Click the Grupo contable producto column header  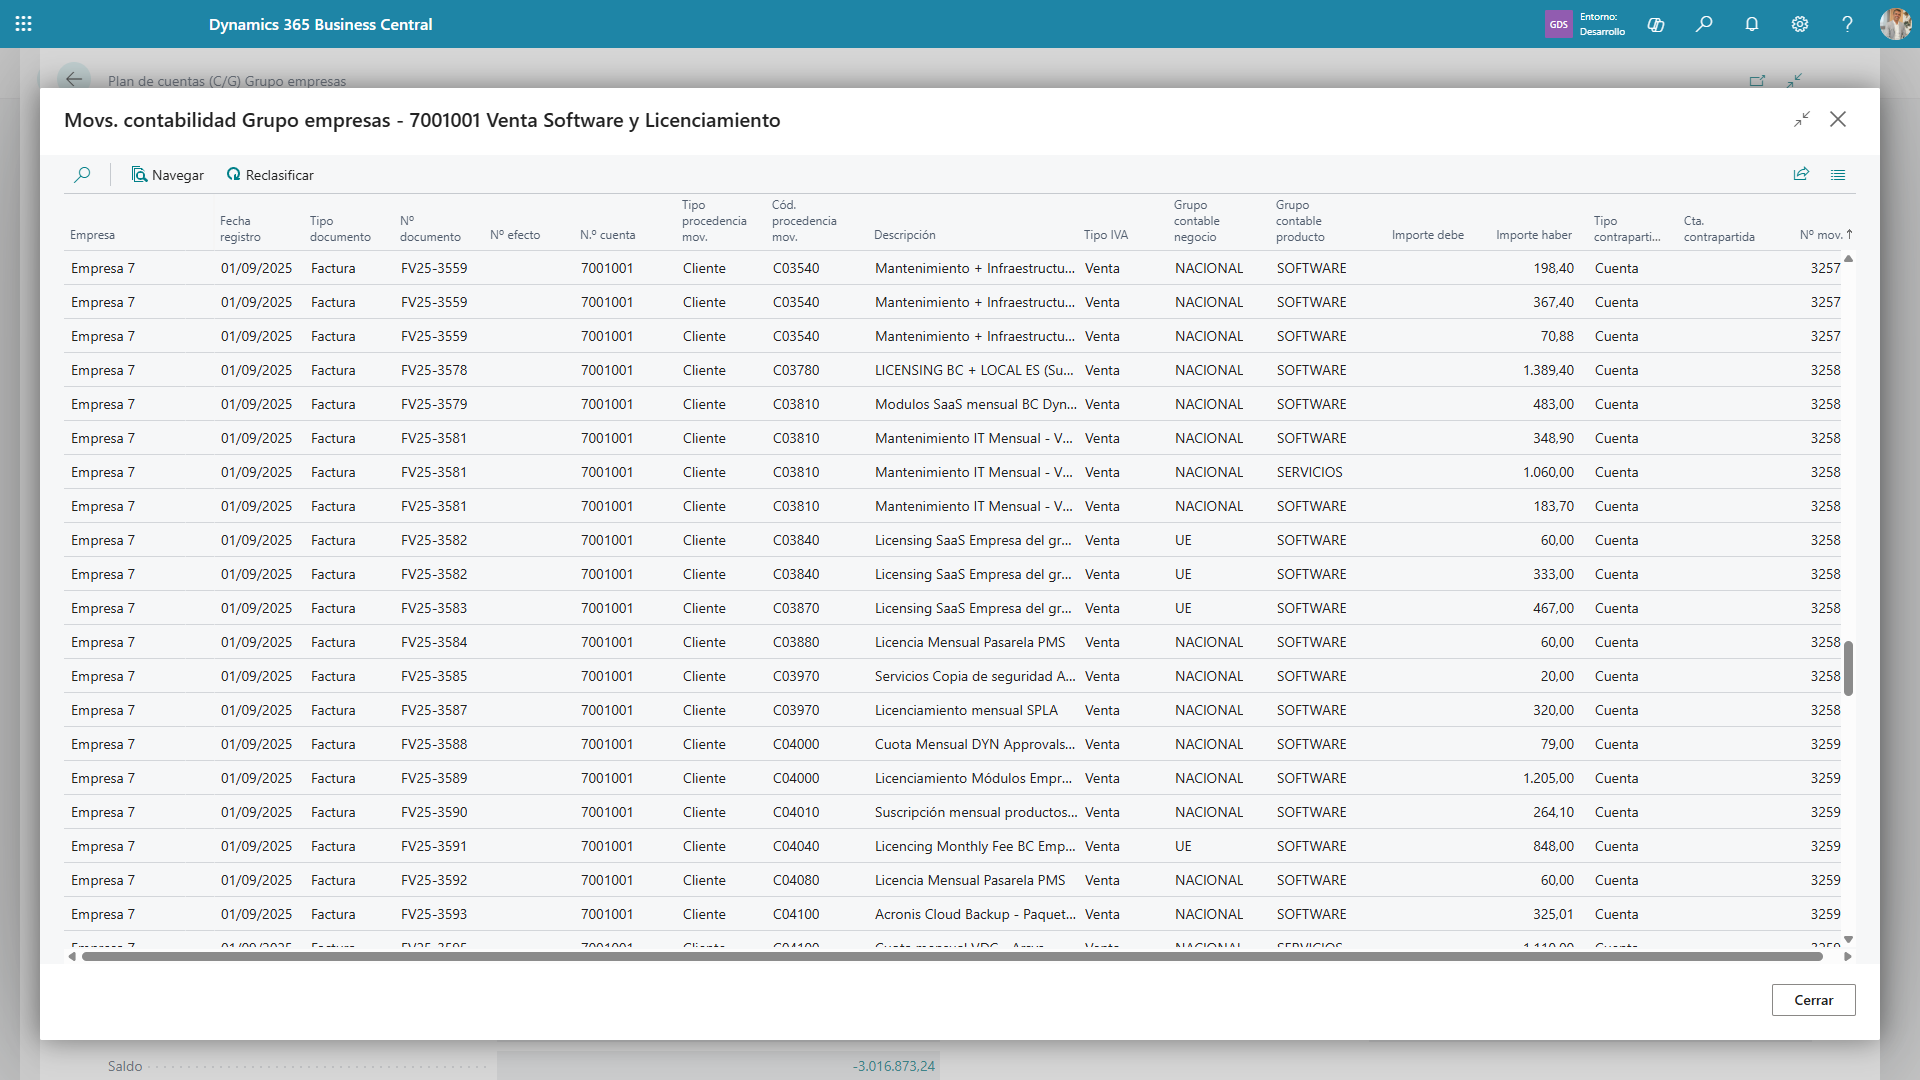tap(1300, 221)
